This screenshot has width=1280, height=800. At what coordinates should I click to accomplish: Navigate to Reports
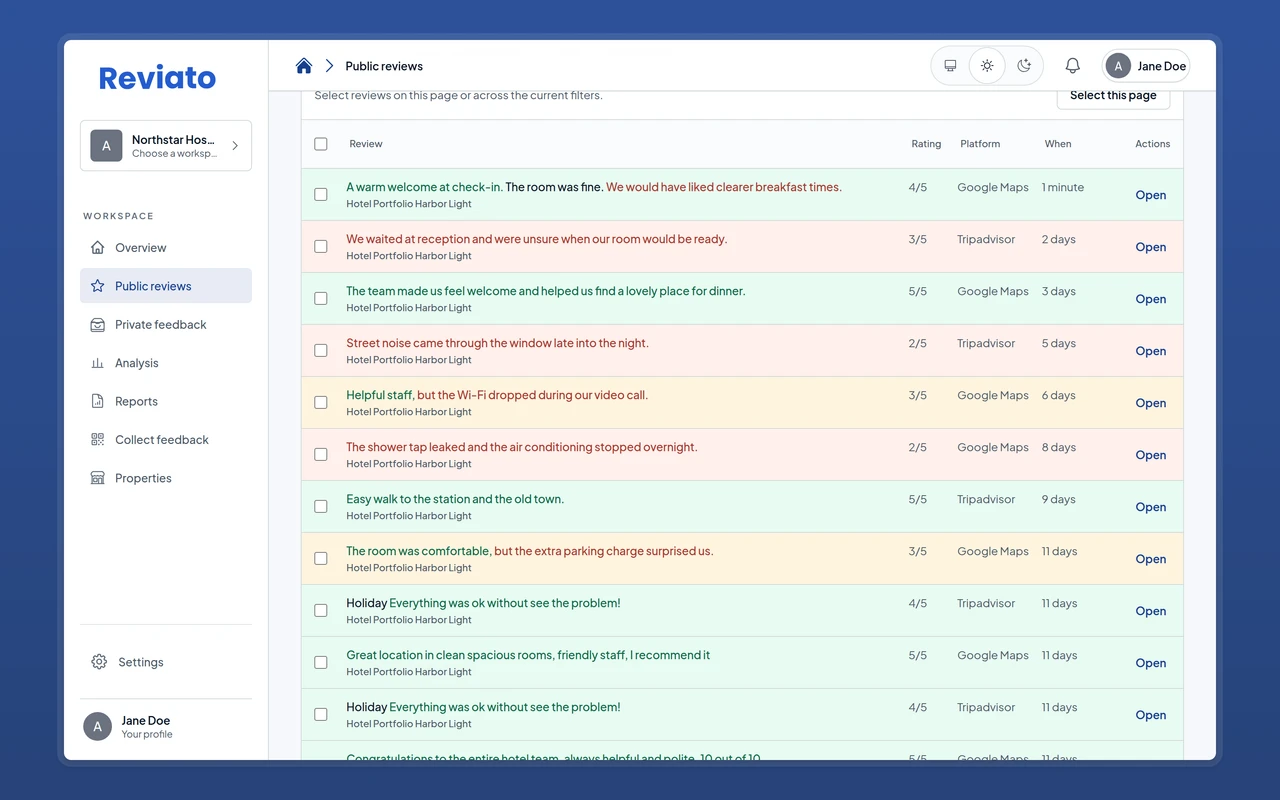point(166,401)
